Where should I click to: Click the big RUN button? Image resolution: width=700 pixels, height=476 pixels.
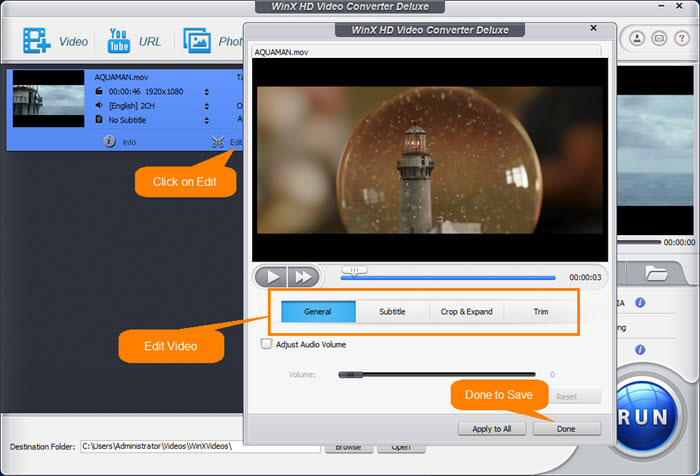coord(644,417)
